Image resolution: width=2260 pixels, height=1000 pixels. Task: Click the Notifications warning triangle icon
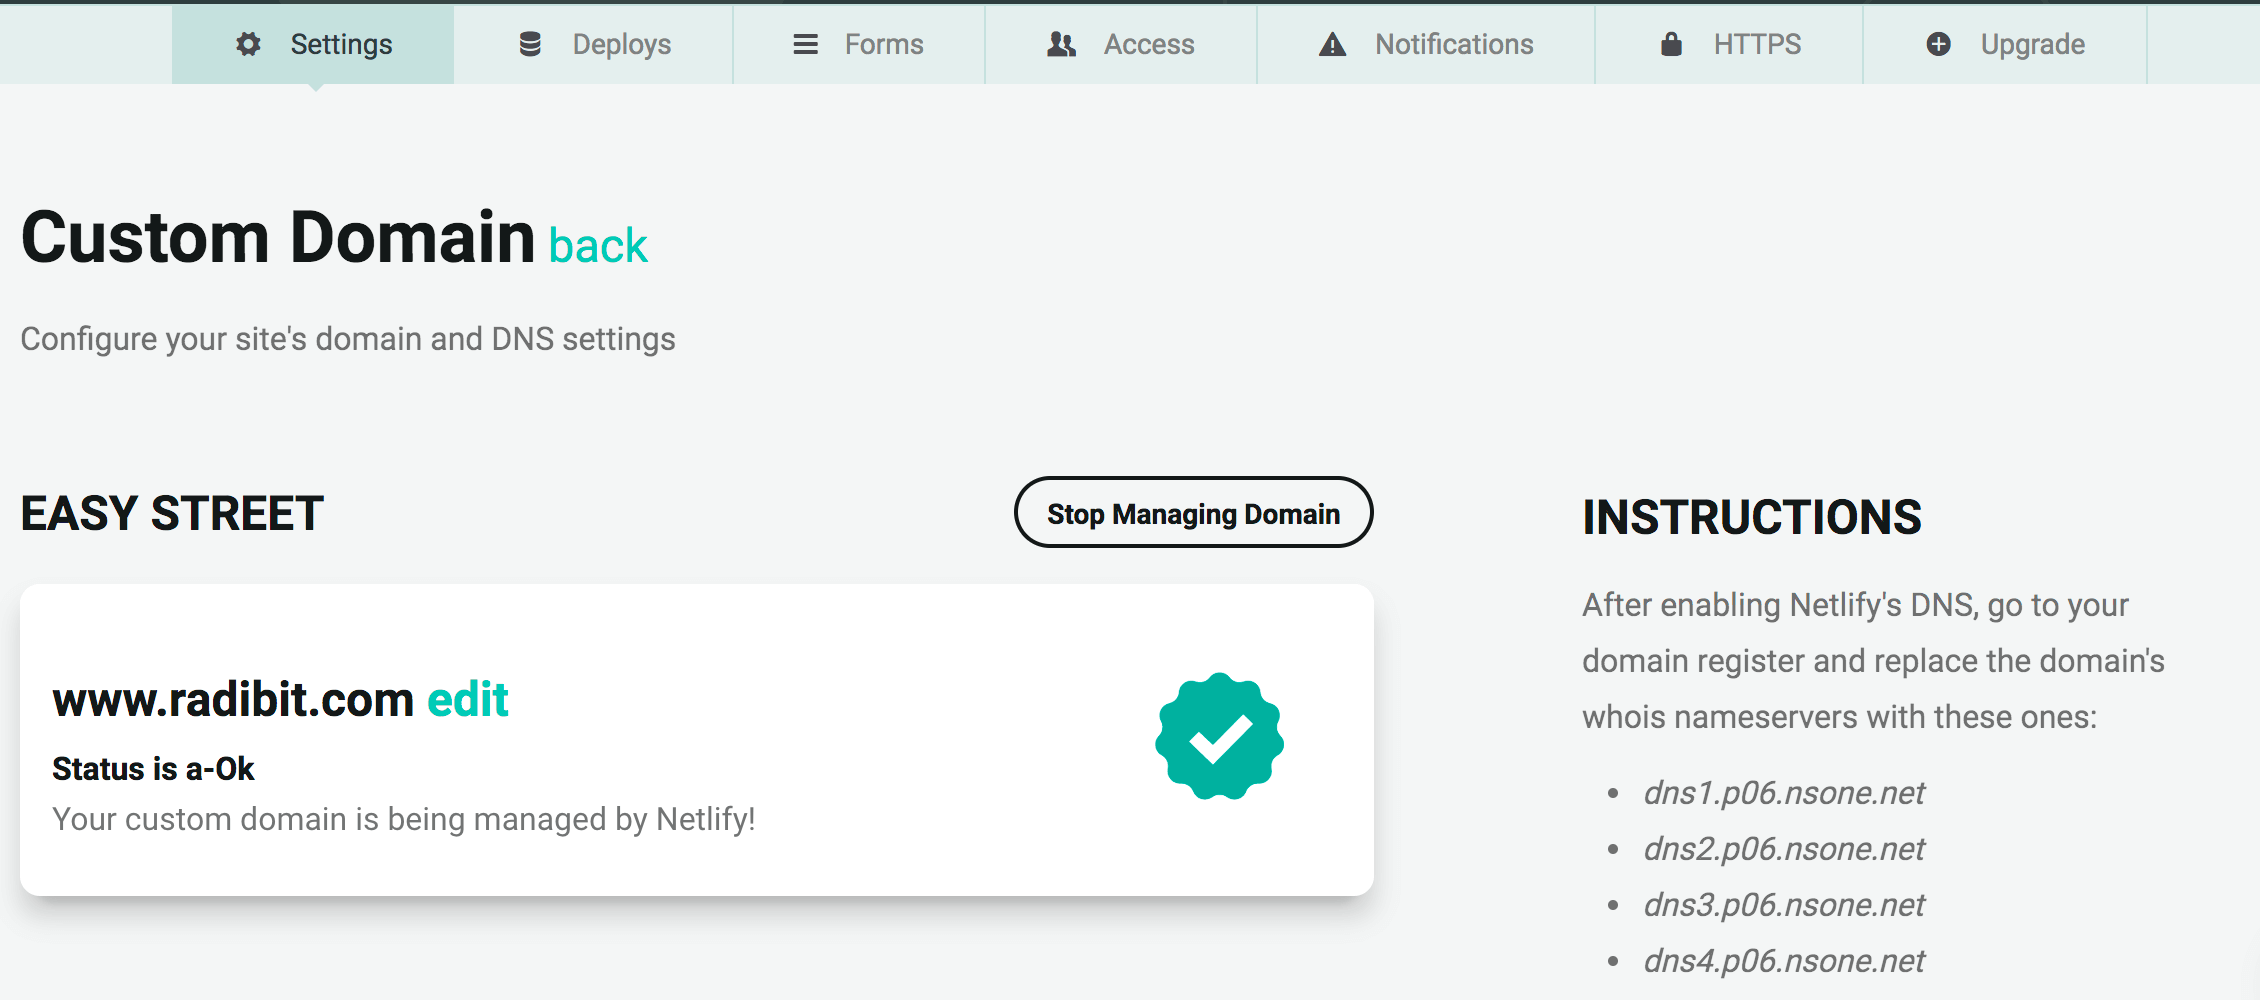coord(1332,44)
